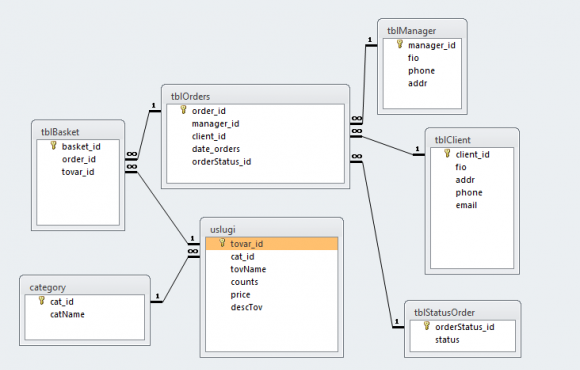Screen dimensions: 580x370
Task: Click the key icon beside client_id in tblClient
Action: 447,154
